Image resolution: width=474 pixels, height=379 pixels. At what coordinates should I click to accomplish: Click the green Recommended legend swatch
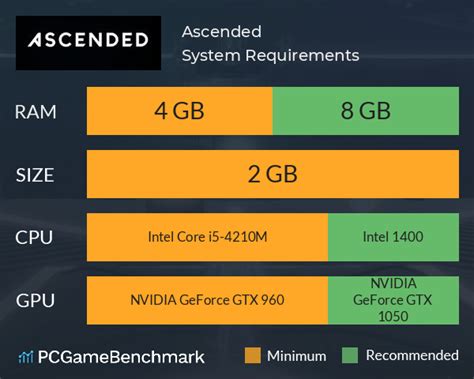[350, 355]
